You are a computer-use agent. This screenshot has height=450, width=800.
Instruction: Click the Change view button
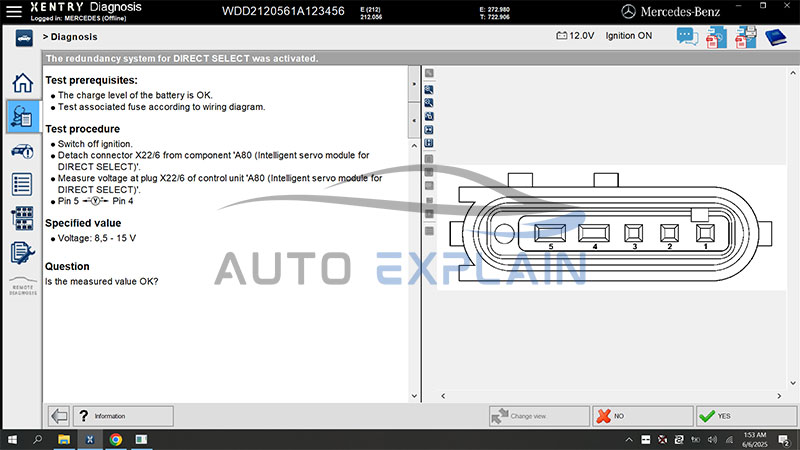pos(539,416)
